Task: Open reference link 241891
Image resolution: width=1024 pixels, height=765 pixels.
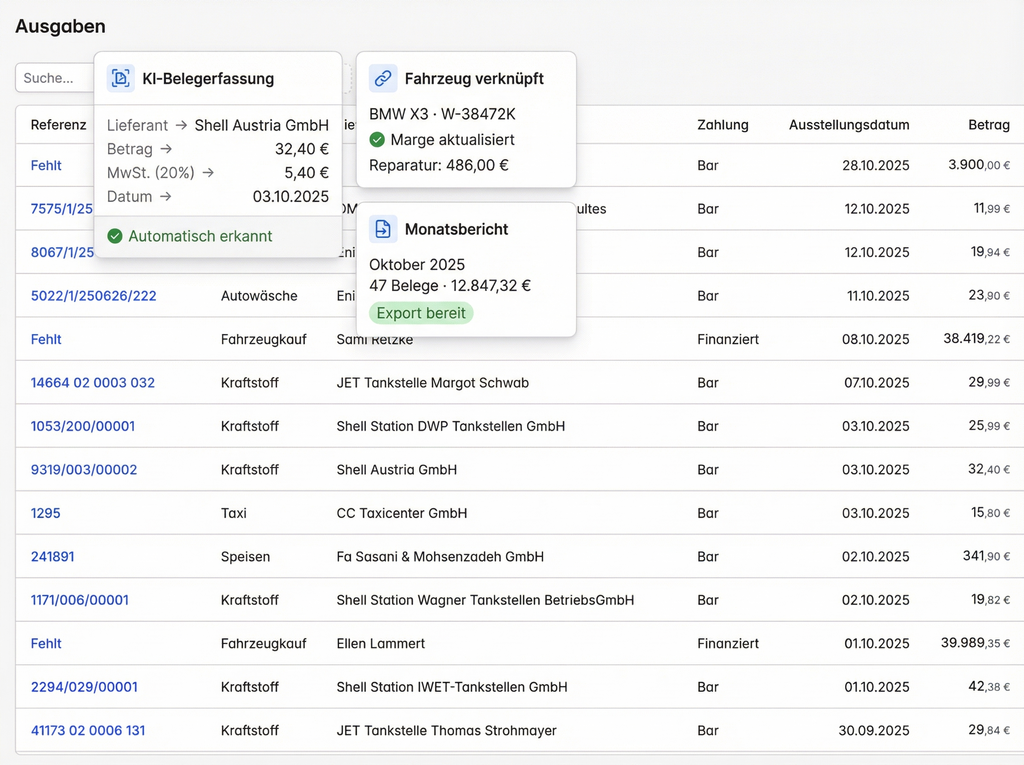Action: pos(52,557)
